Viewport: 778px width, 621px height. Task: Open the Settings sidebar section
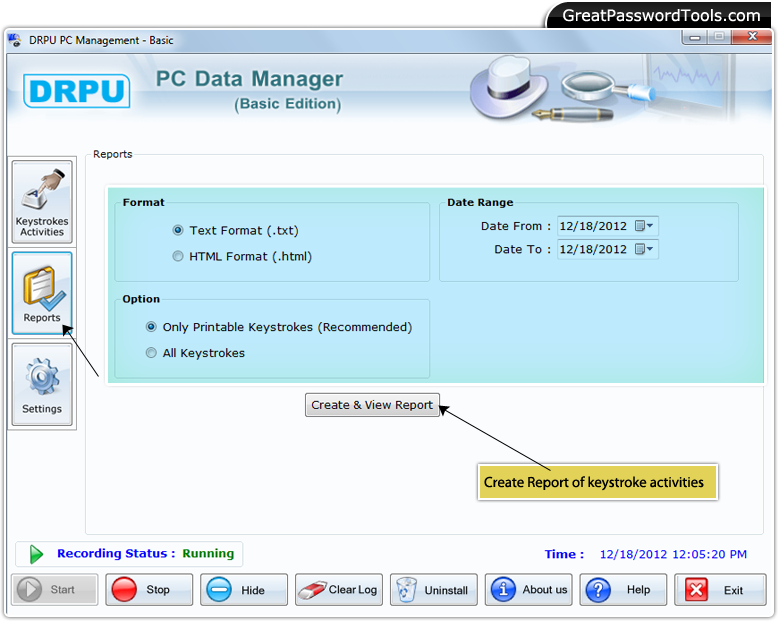(x=42, y=384)
